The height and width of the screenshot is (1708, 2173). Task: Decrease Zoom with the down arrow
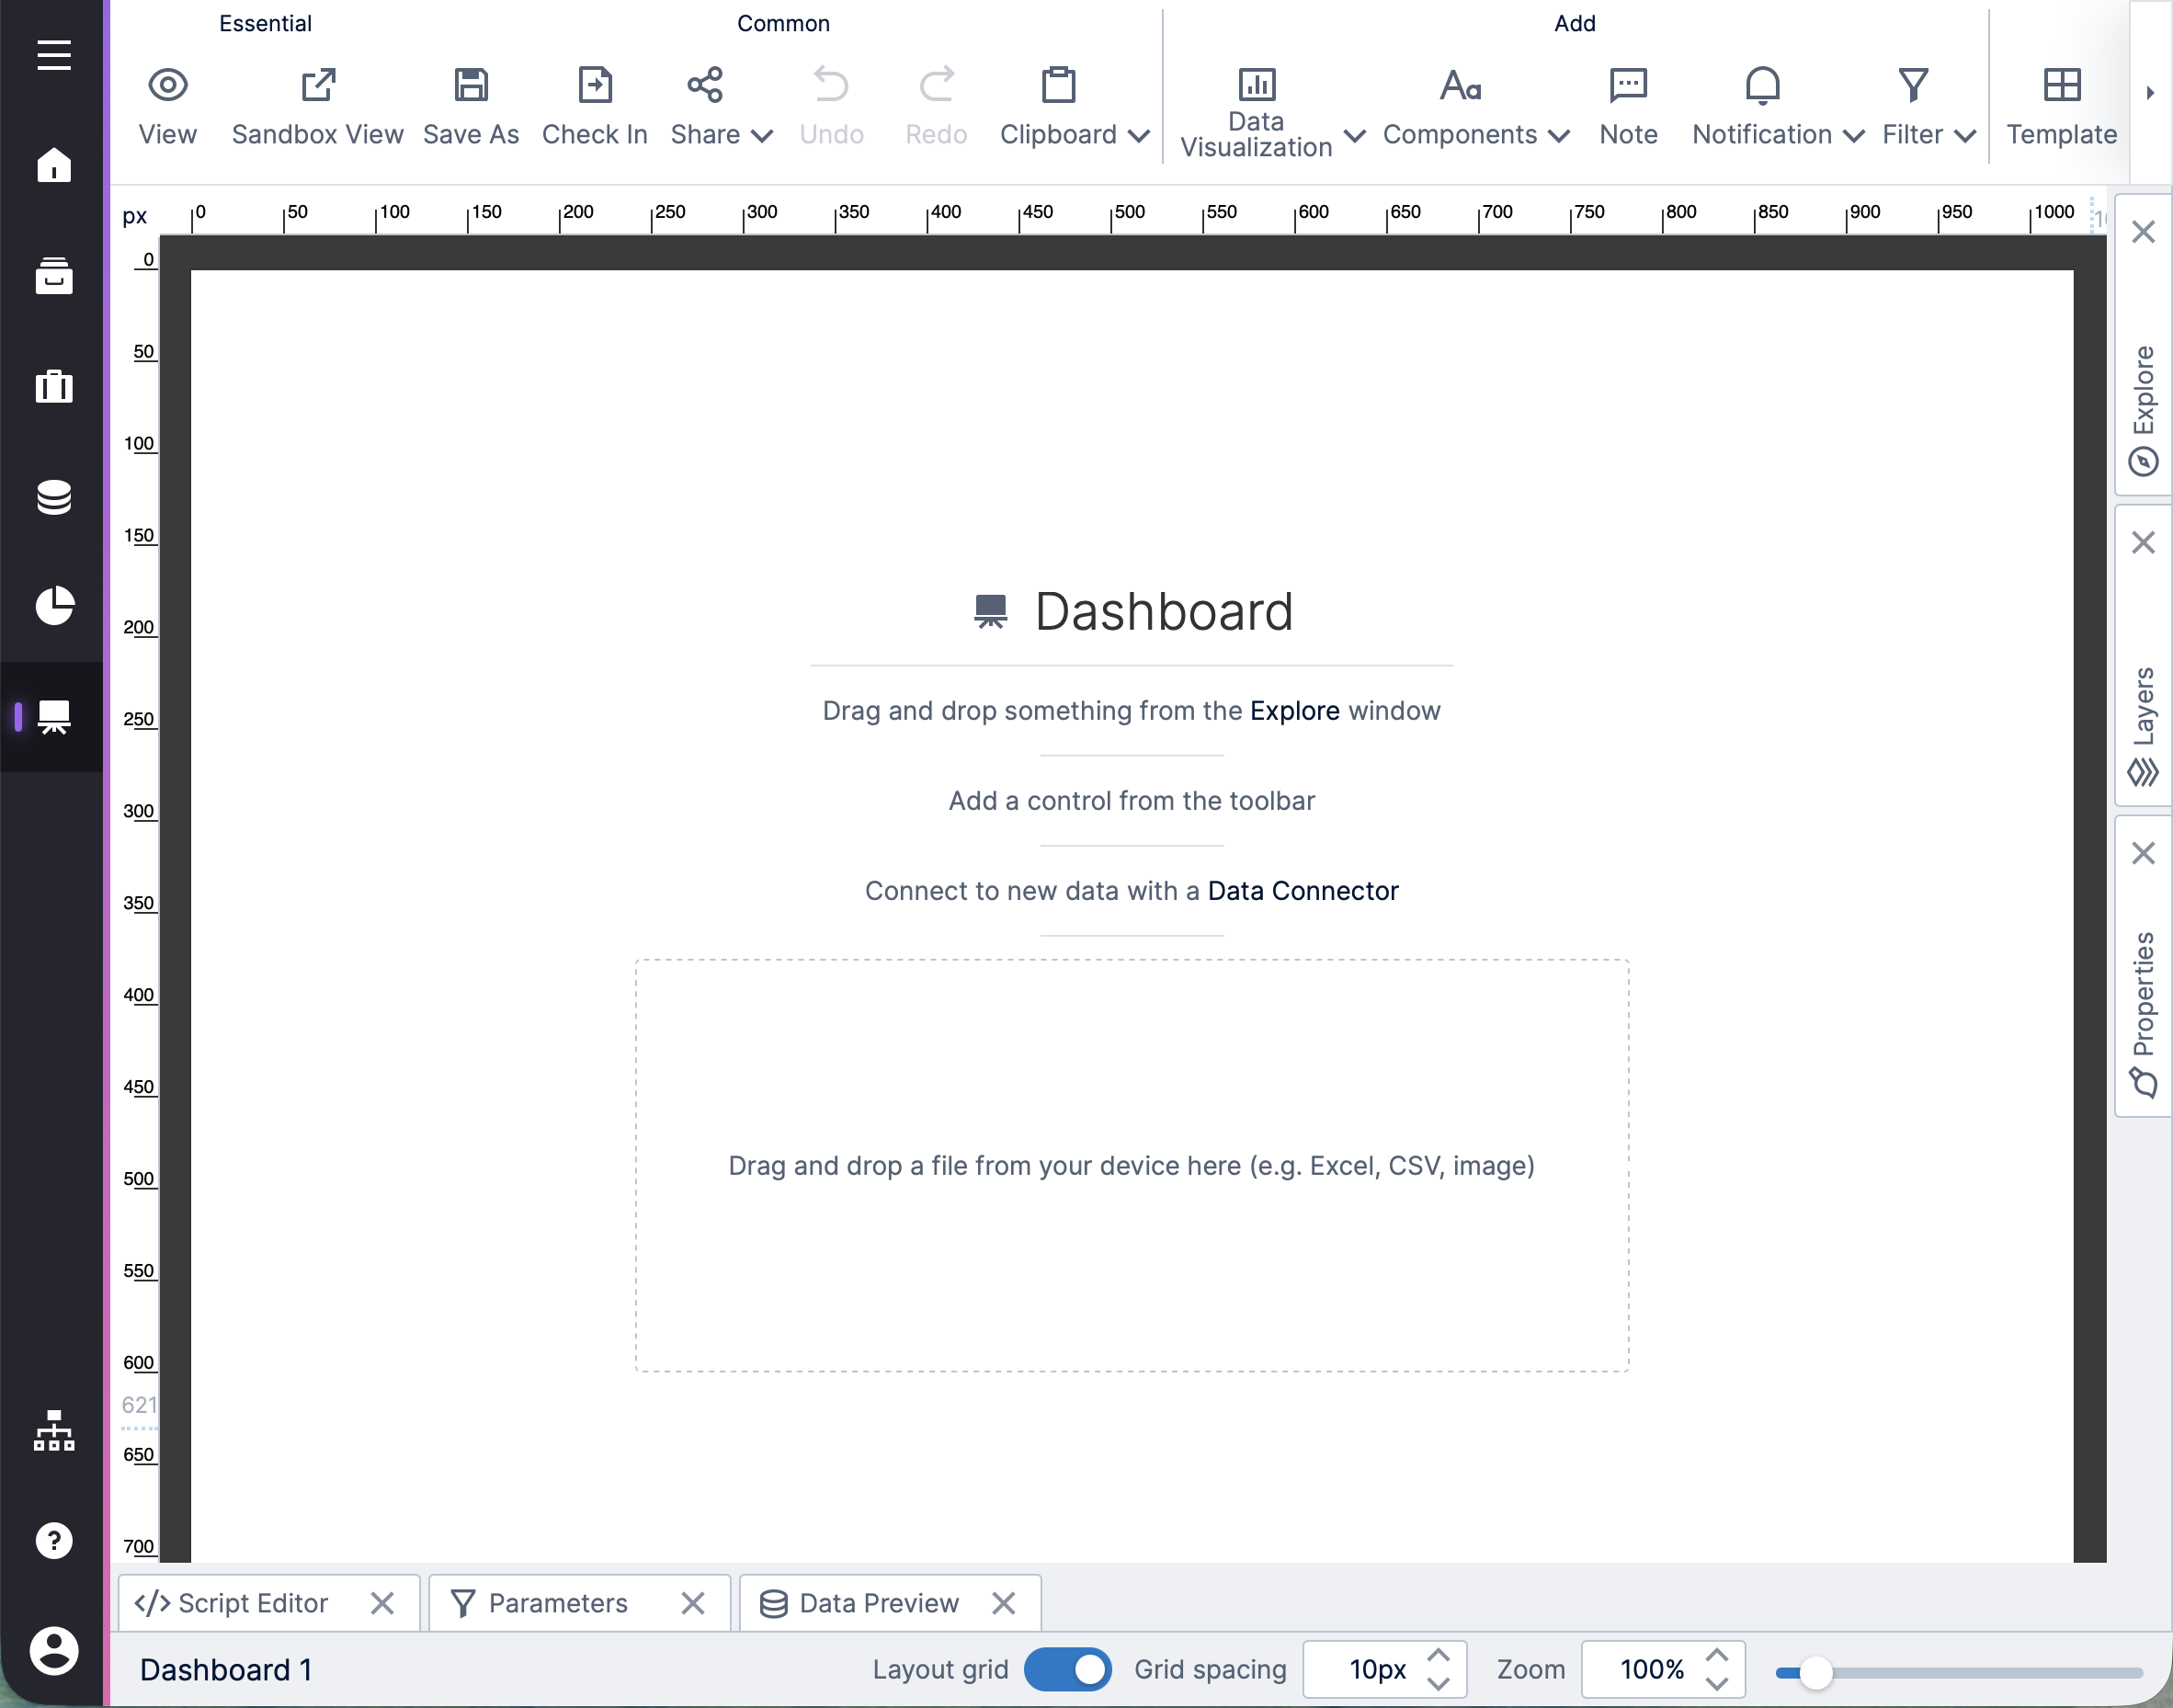point(1718,1683)
